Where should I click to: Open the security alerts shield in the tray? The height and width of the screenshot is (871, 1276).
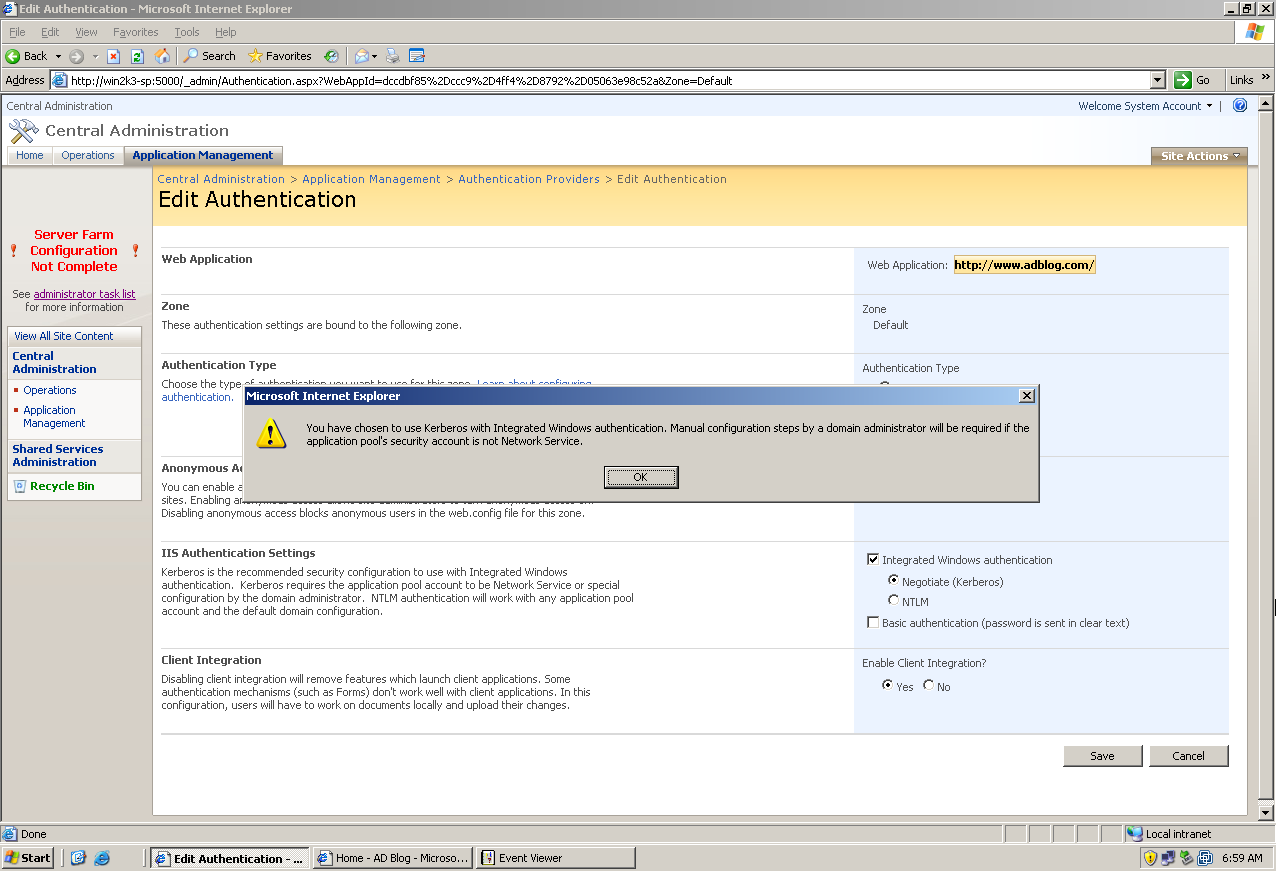(x=1151, y=858)
